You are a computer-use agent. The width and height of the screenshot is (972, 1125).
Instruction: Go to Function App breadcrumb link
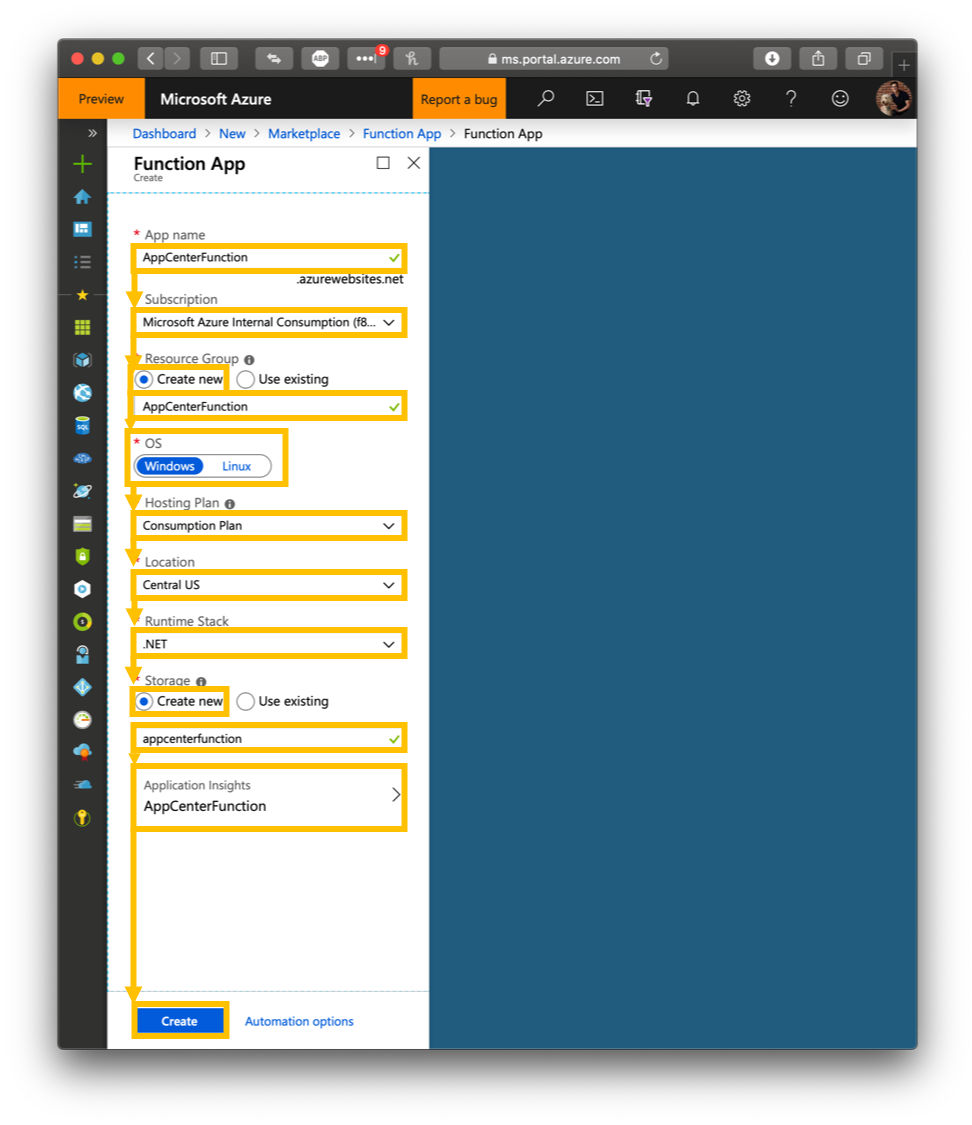[402, 133]
